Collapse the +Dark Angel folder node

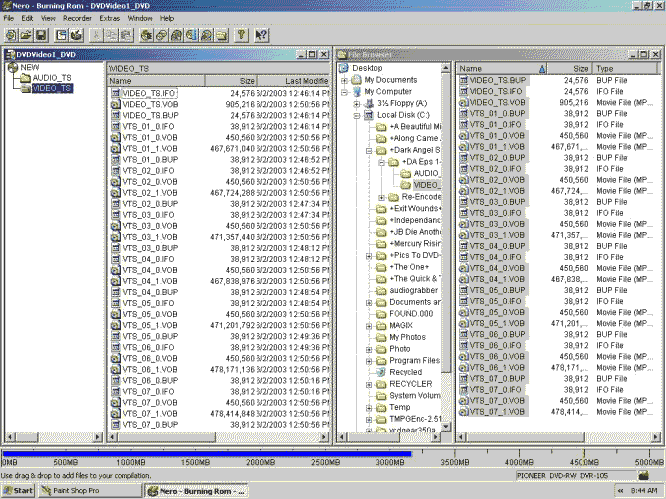point(369,151)
